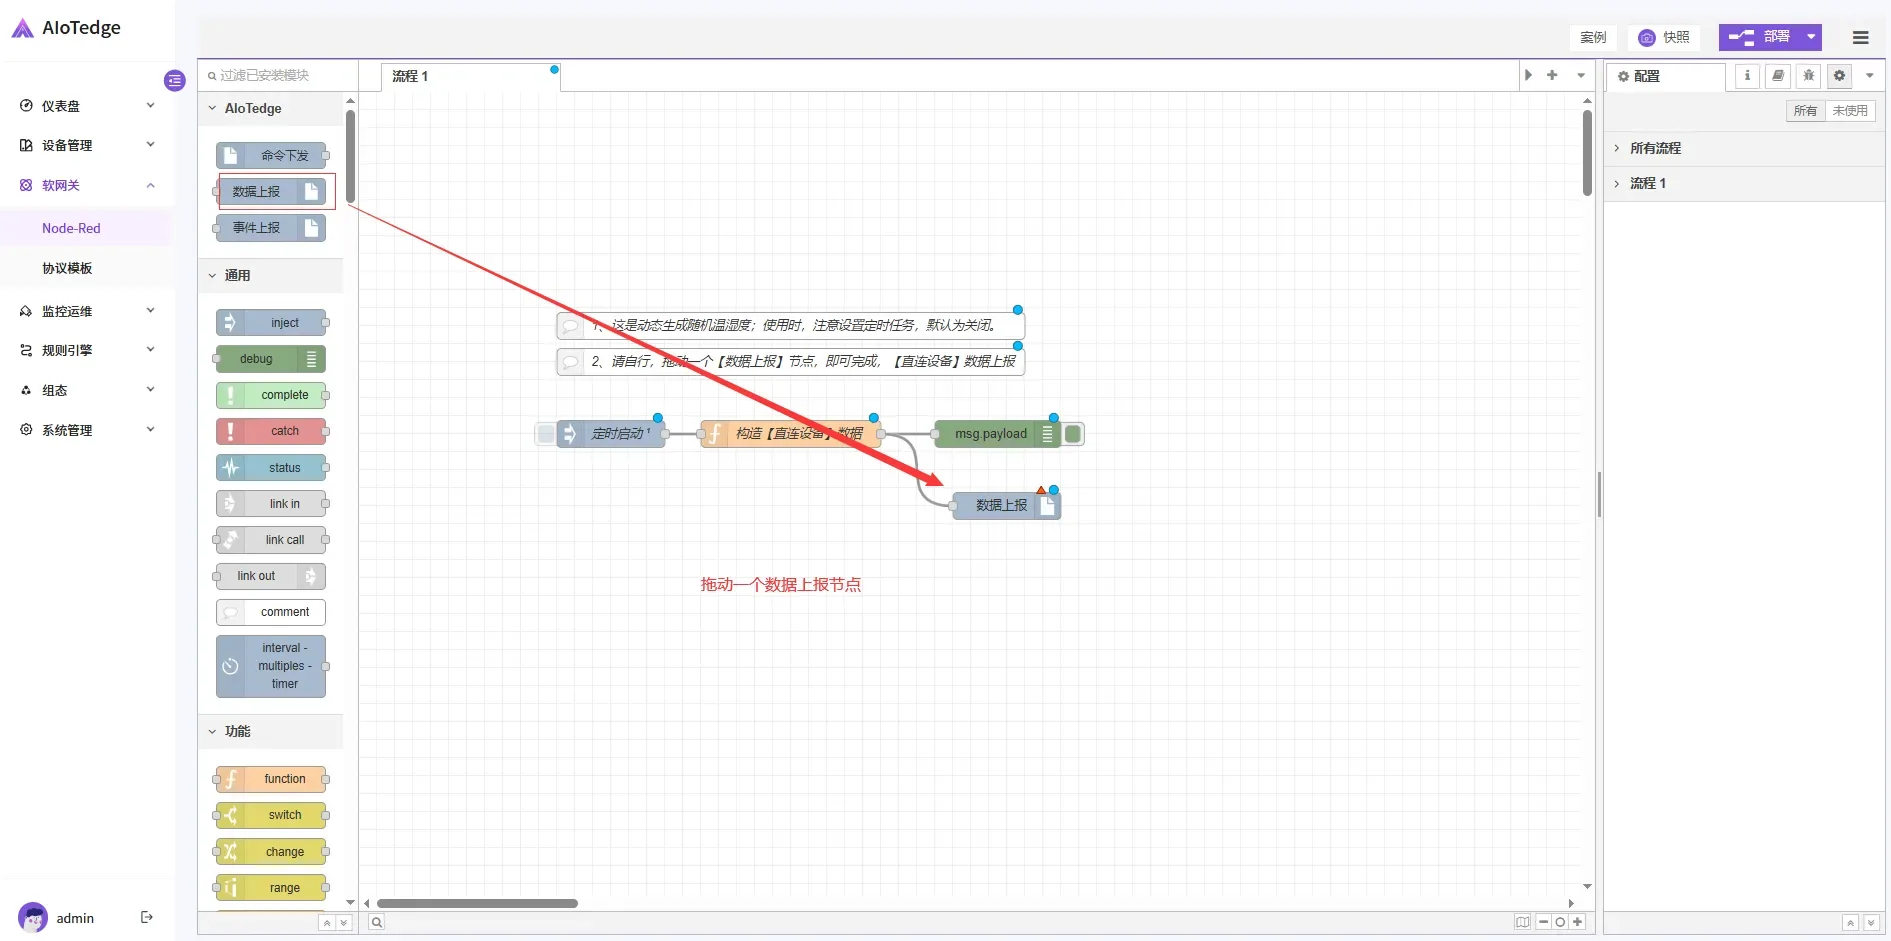This screenshot has width=1891, height=941.
Task: Expand the 规则引擎 menu
Action: (88, 350)
